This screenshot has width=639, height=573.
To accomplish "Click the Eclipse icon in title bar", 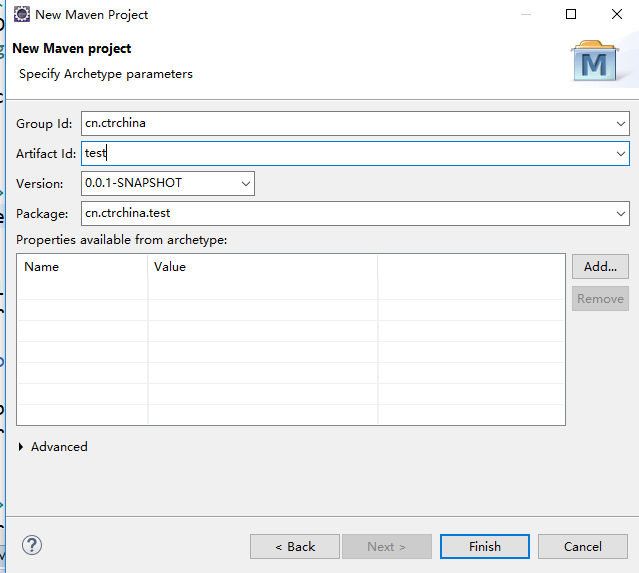I will click(22, 14).
